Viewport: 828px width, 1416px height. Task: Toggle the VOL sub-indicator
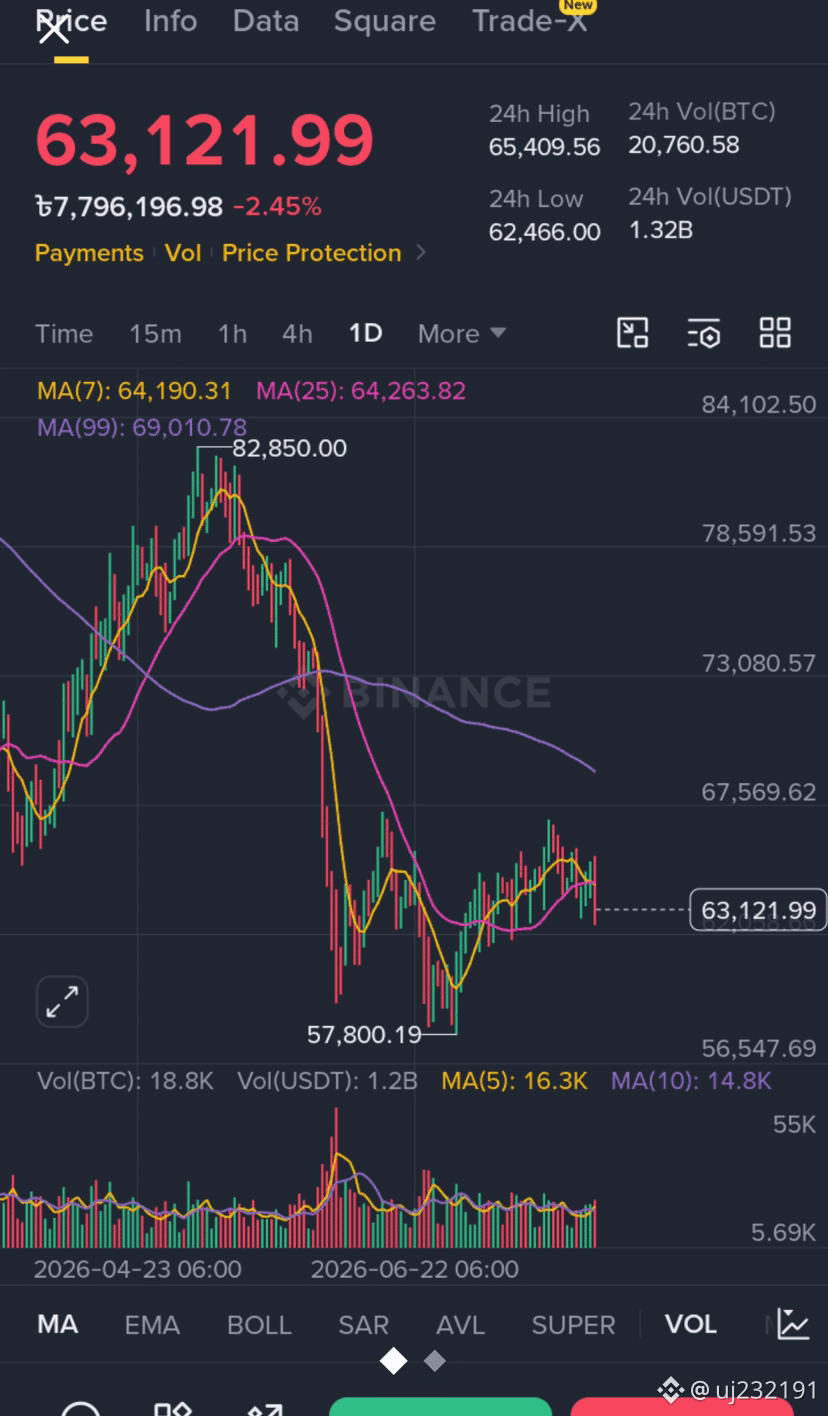691,1325
